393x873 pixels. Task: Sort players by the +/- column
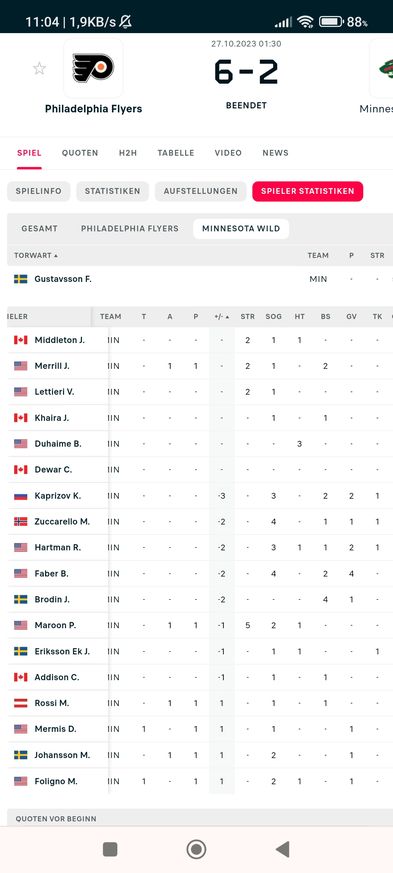click(222, 316)
